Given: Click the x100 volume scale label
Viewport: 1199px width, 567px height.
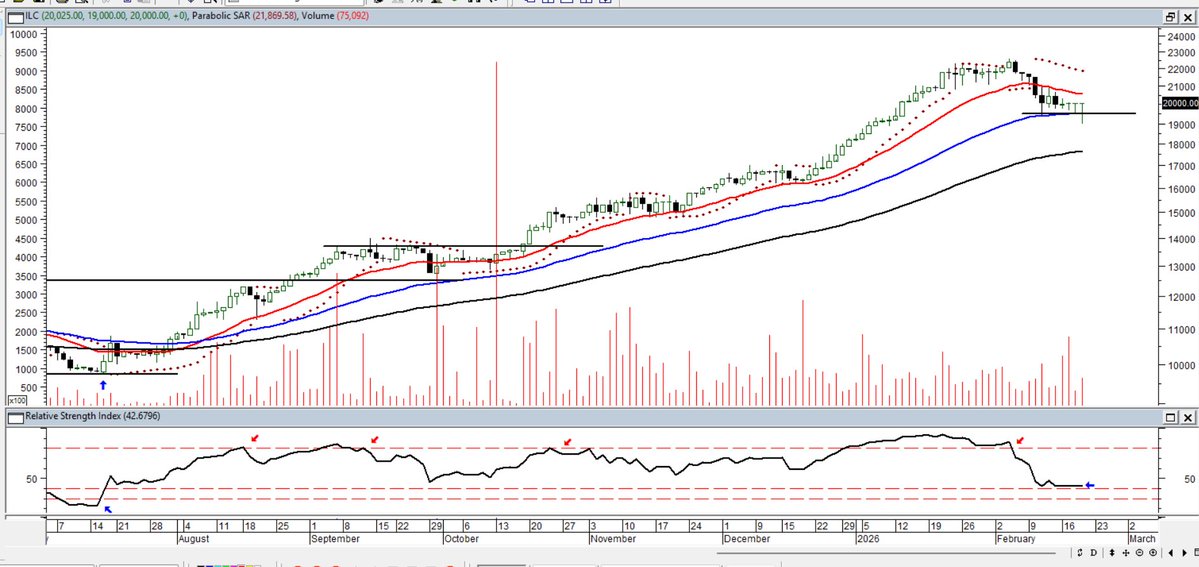Looking at the screenshot, I should (16, 400).
